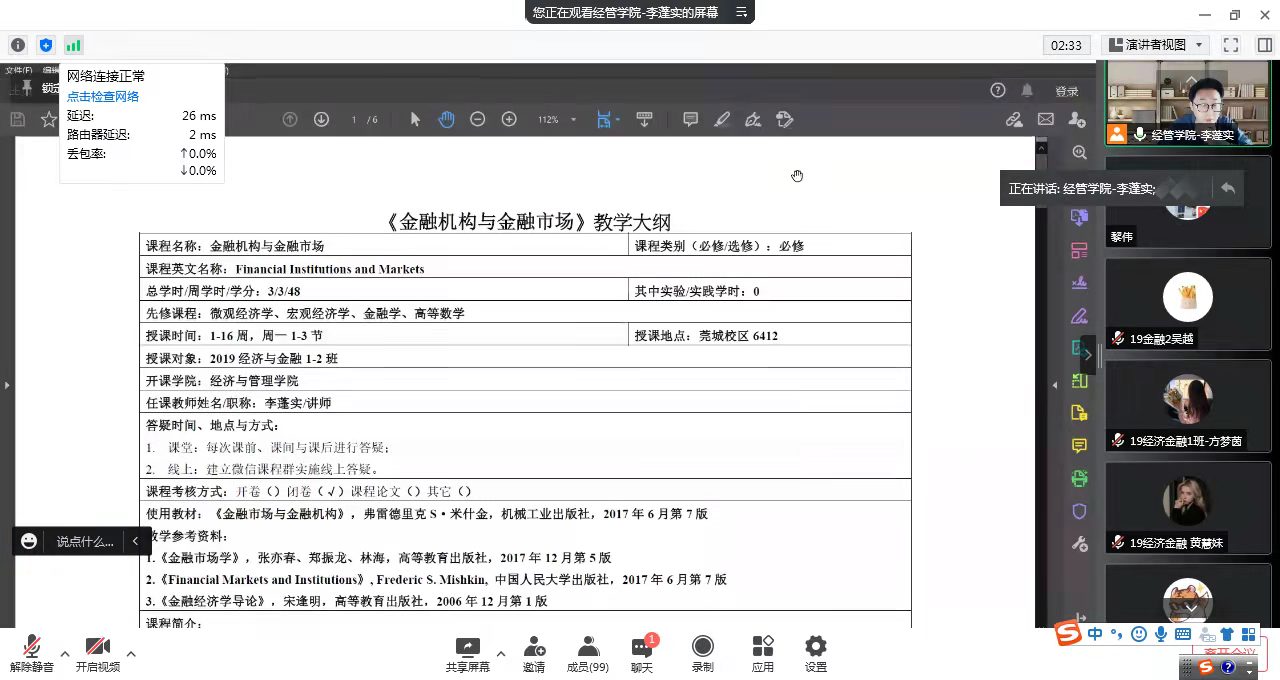Toggle the side panel layout icon
The height and width of the screenshot is (680, 1280).
[x=1264, y=45]
